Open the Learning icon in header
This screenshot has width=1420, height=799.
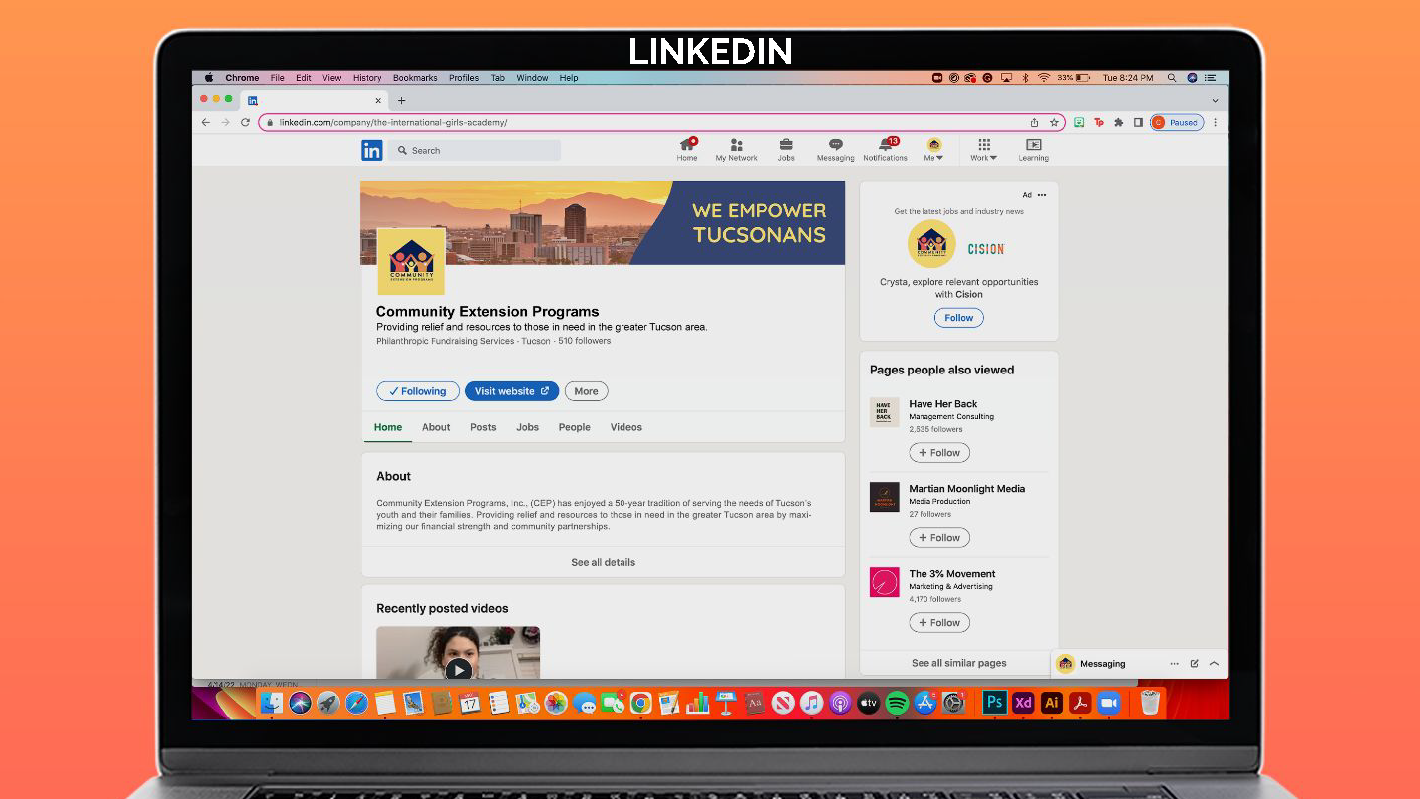coord(1034,150)
